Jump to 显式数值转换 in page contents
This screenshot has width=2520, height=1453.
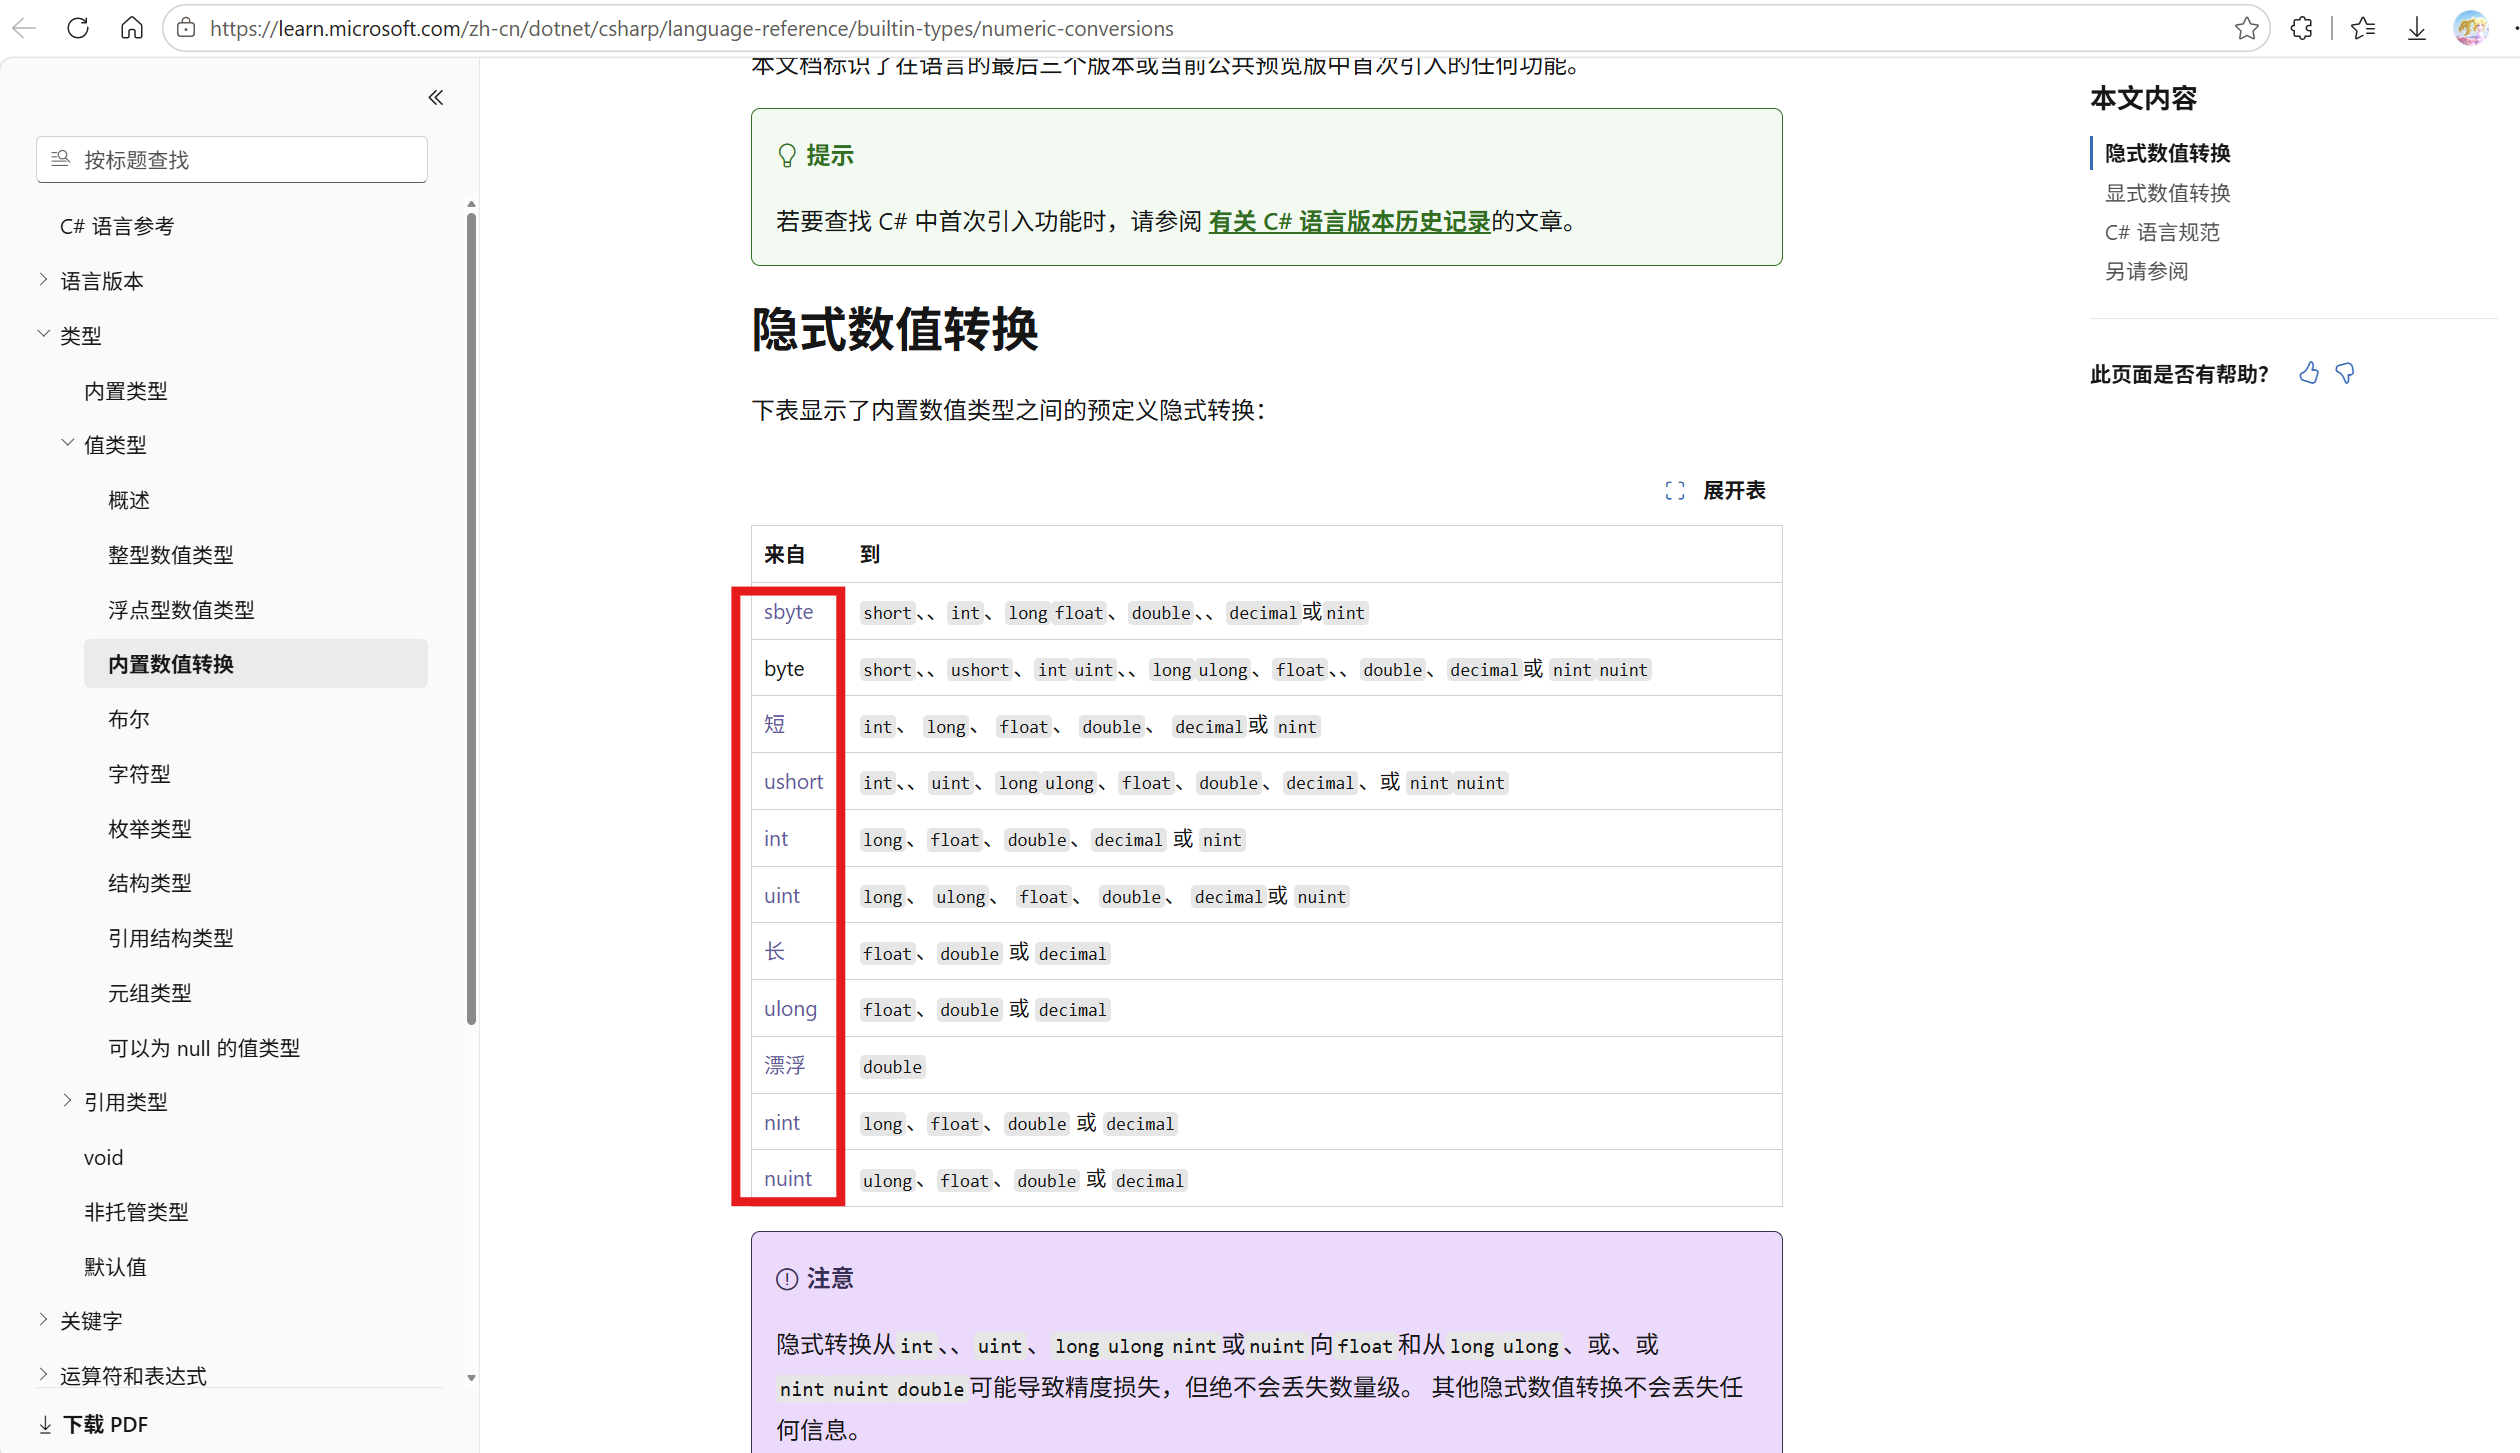(x=2168, y=193)
